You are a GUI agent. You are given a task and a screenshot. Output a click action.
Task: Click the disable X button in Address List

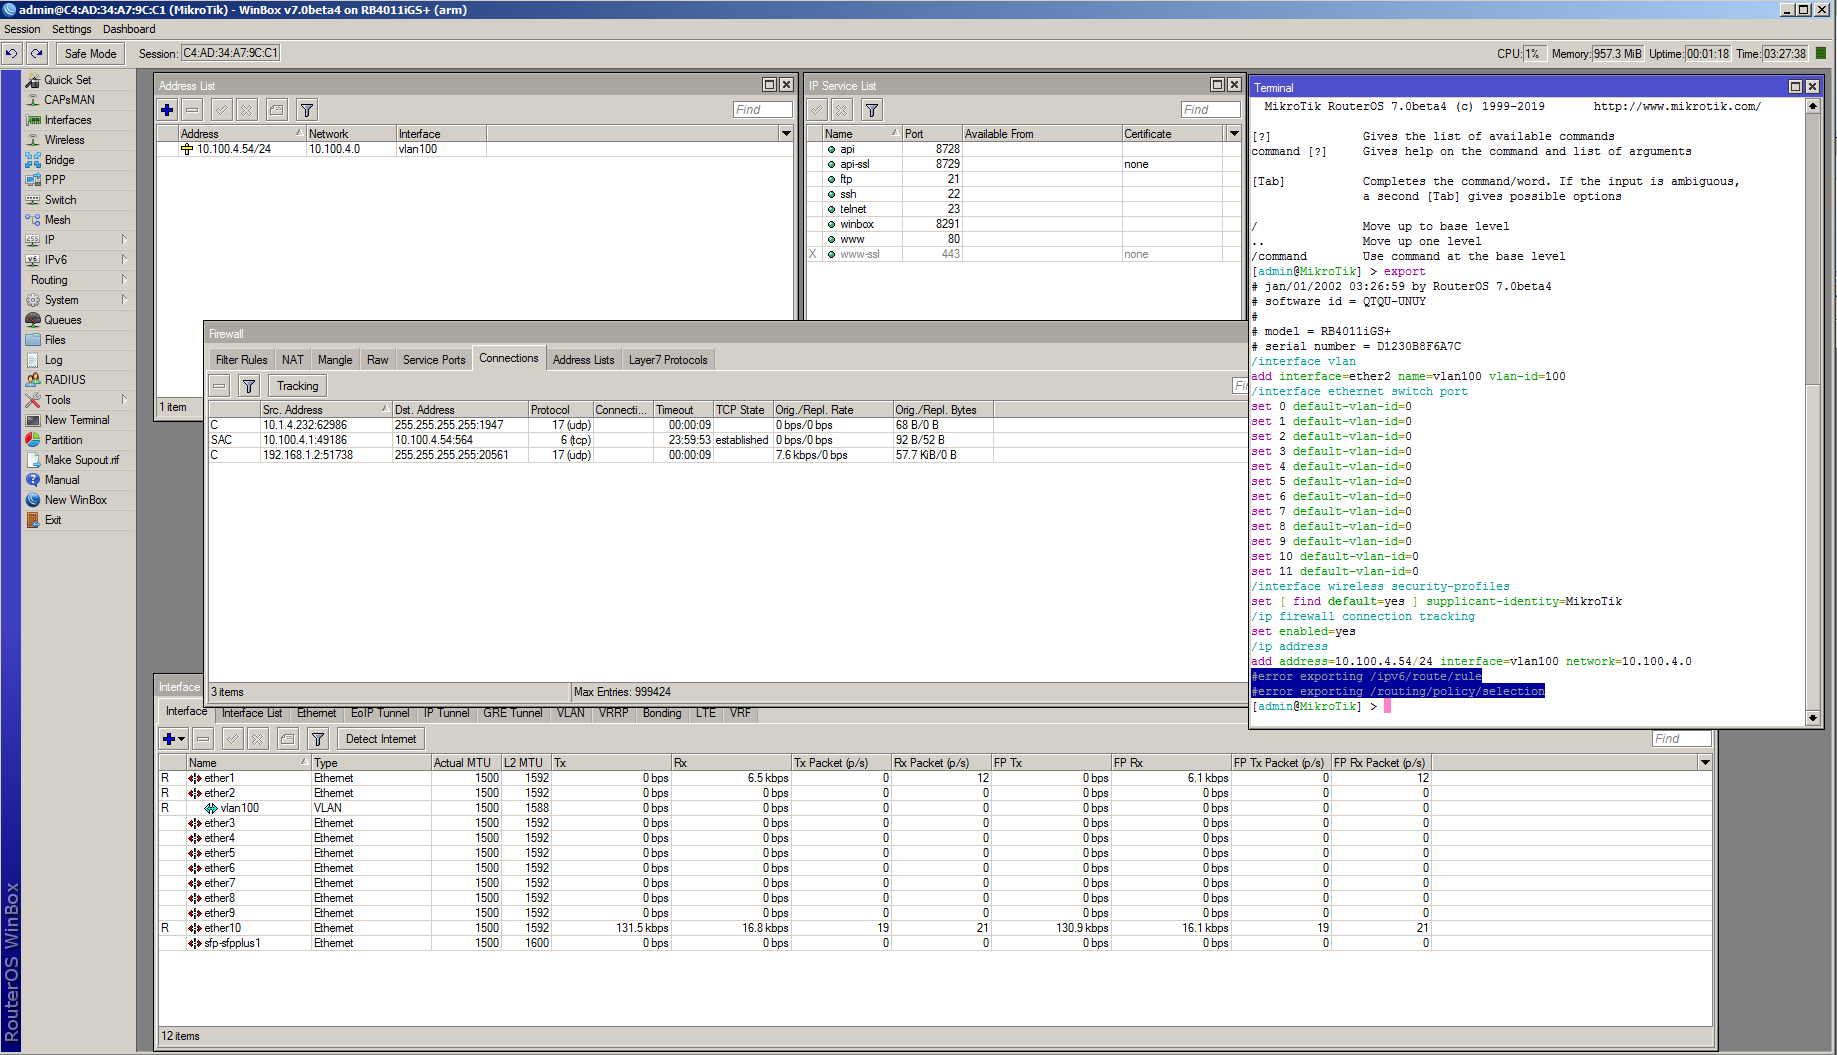pyautogui.click(x=247, y=110)
